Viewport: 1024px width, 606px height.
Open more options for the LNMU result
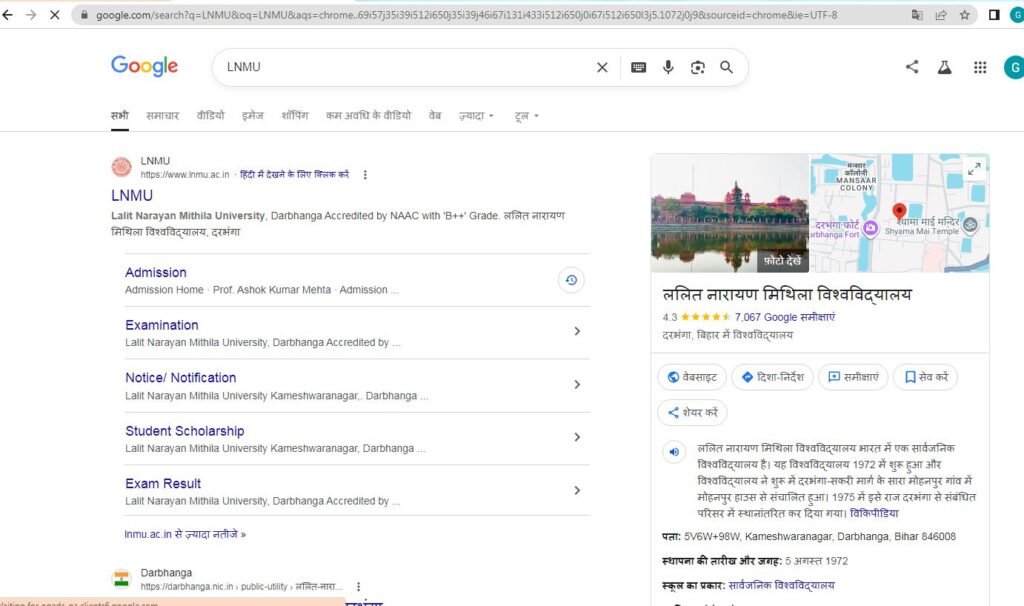pyautogui.click(x=365, y=175)
